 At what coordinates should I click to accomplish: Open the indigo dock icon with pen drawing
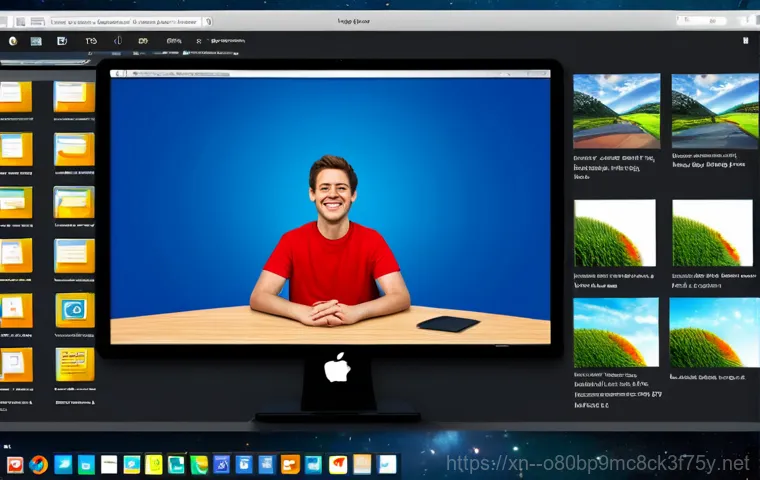[x=222, y=464]
